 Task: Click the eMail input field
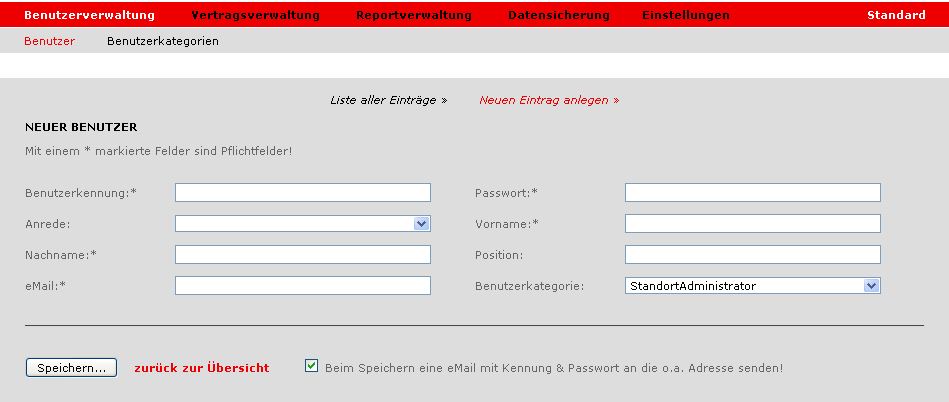tap(303, 285)
